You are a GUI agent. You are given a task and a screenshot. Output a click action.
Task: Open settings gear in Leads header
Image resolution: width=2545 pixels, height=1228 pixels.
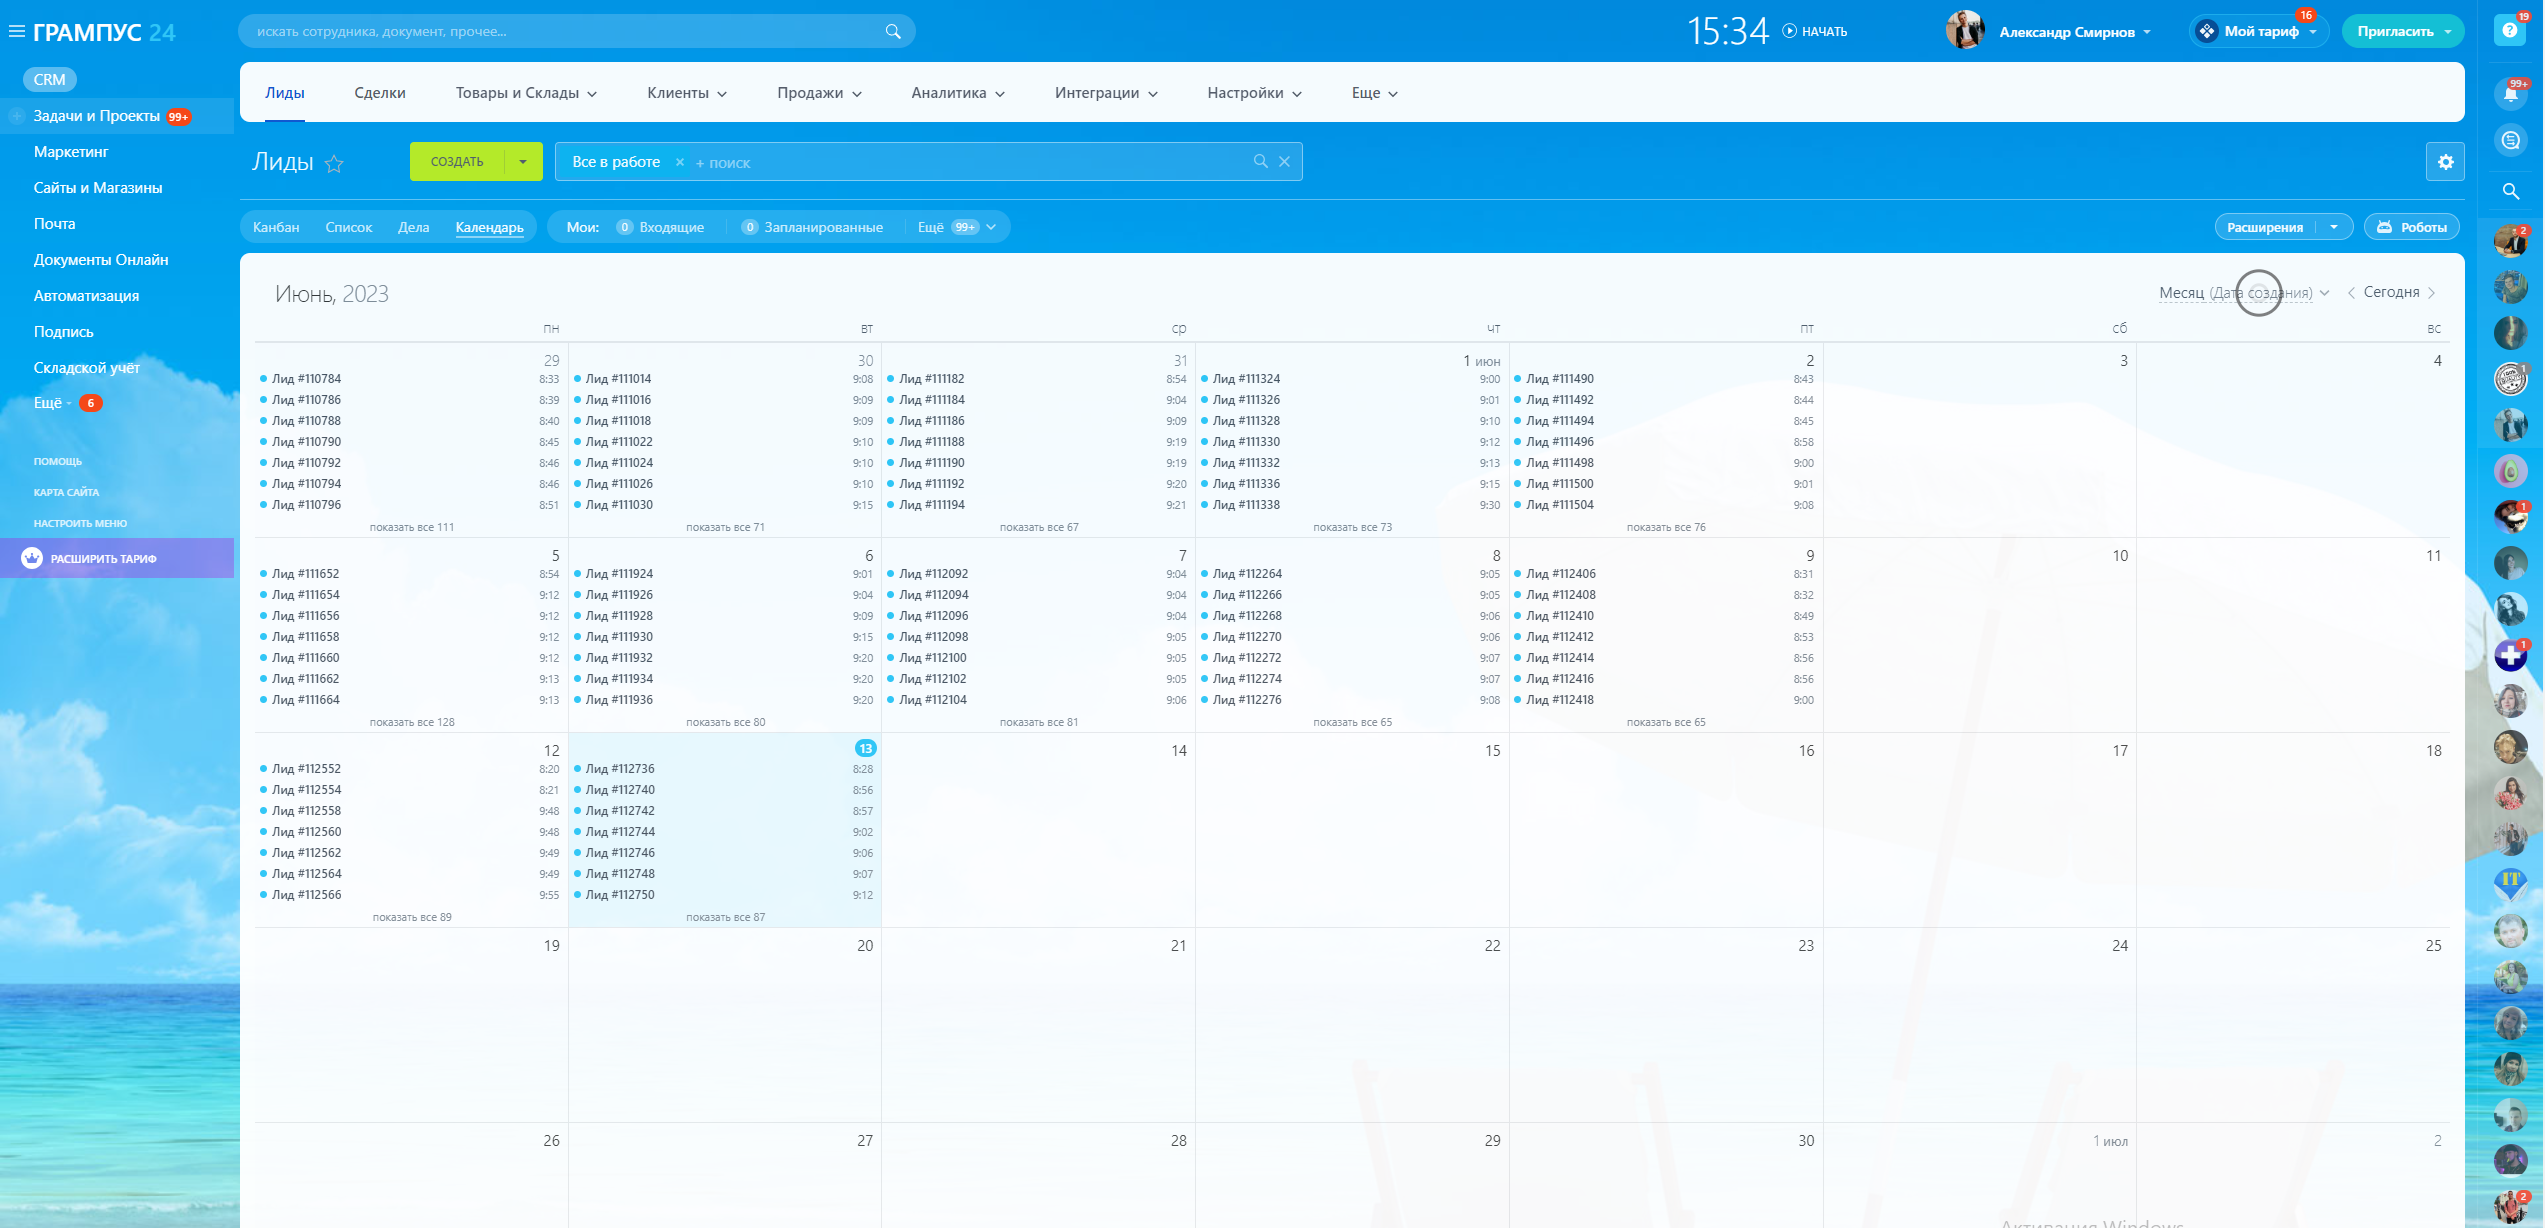pos(2445,162)
